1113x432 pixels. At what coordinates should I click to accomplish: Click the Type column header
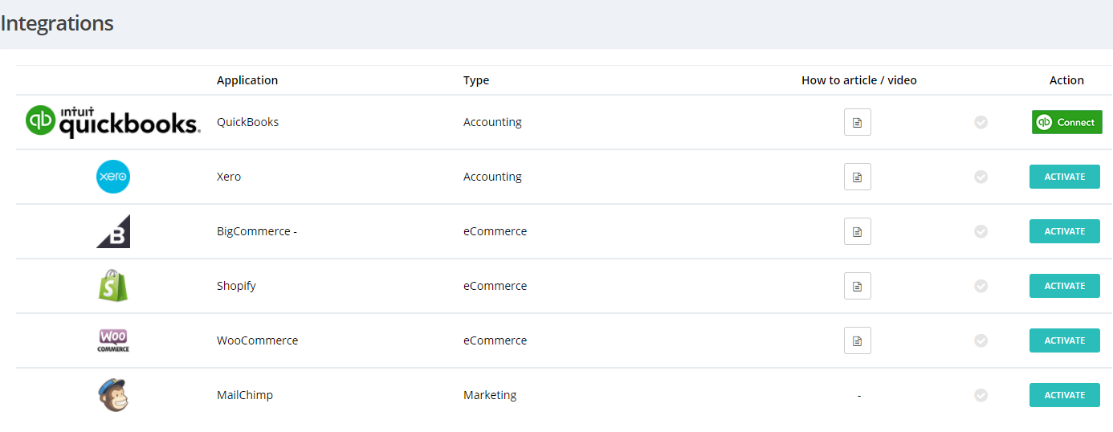point(476,80)
